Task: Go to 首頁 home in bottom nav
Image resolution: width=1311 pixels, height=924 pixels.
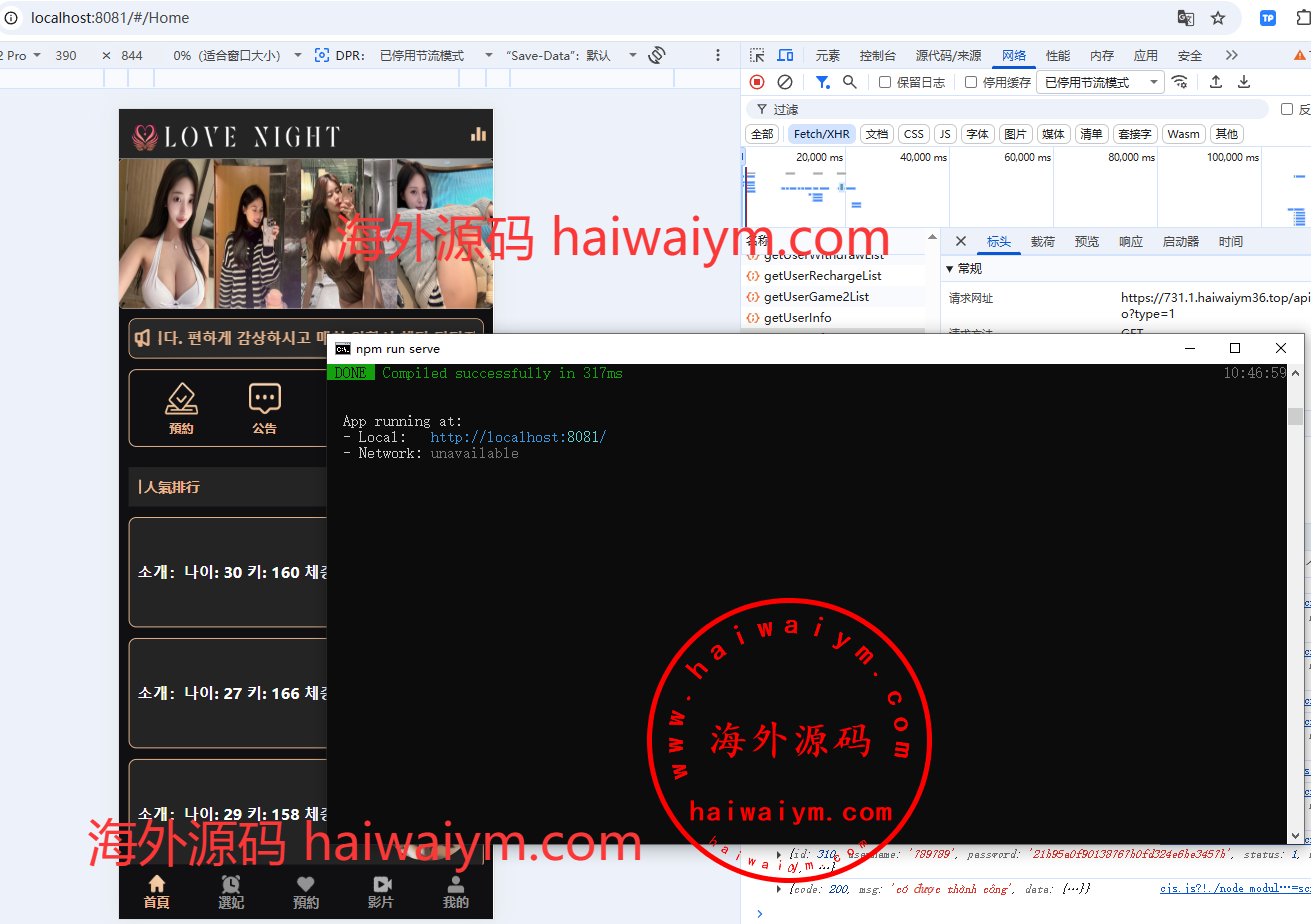Action: 157,892
